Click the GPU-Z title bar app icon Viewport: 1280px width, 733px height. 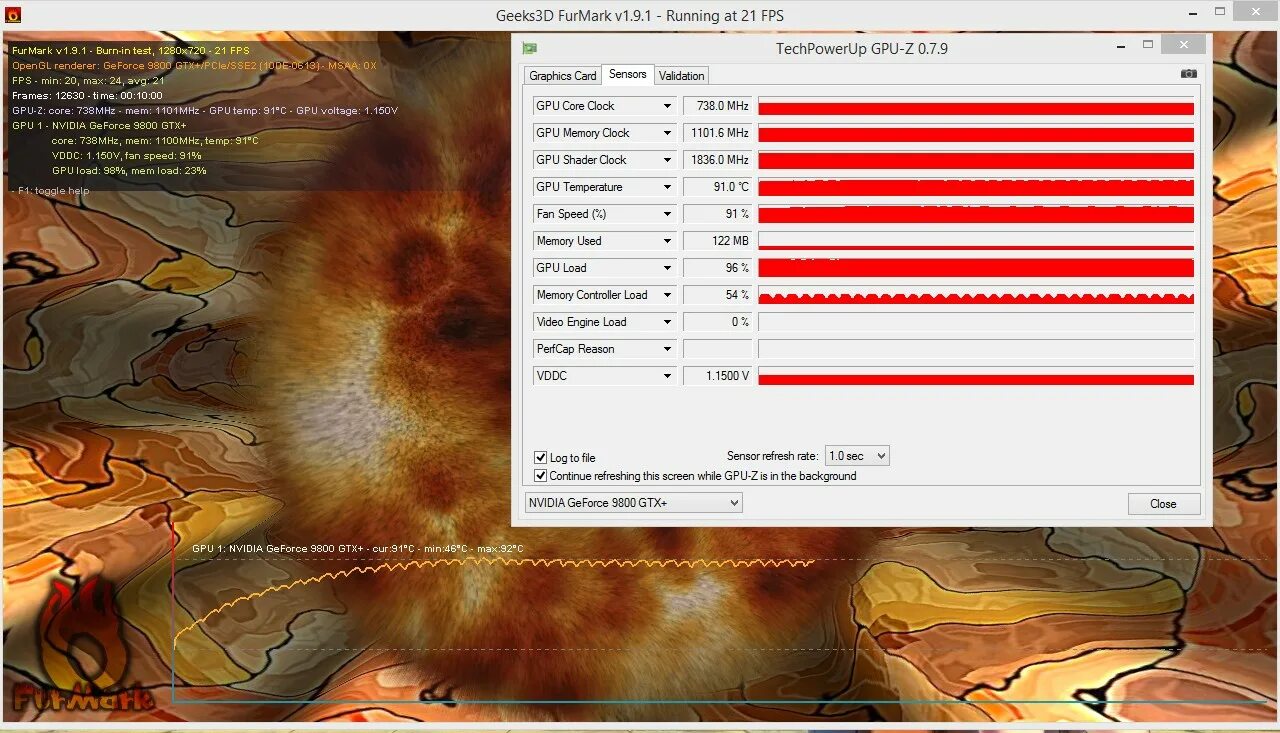[x=530, y=47]
